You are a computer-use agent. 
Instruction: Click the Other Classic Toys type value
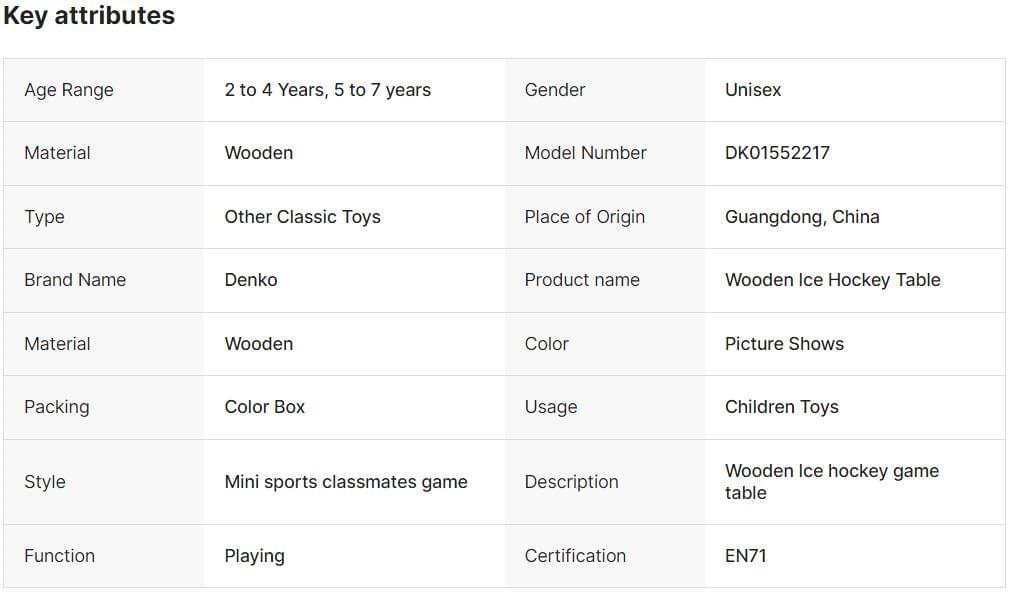[x=302, y=217]
